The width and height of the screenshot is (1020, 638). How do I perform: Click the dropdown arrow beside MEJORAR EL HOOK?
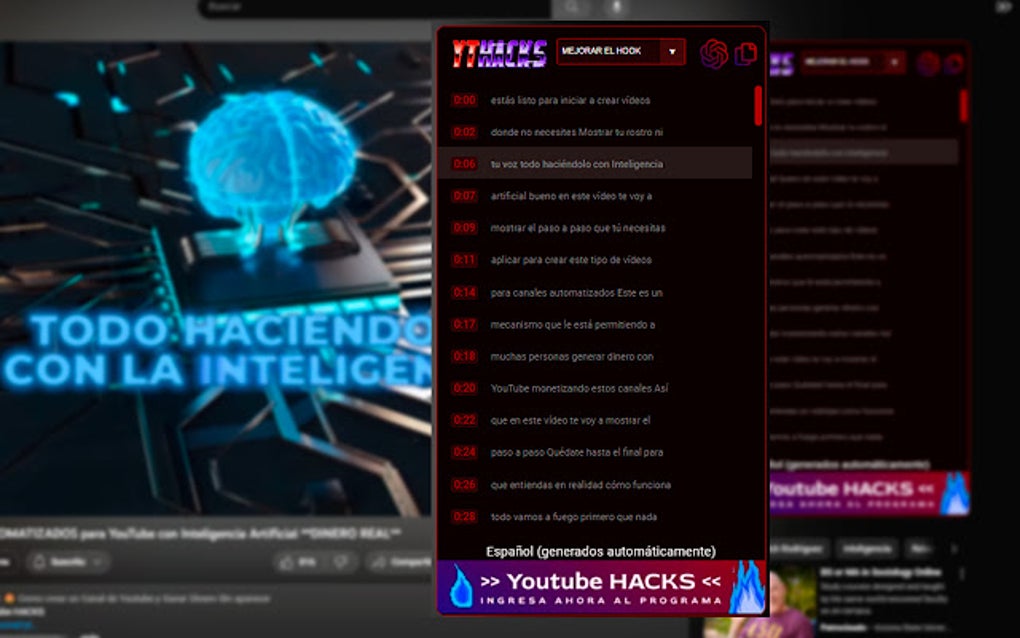click(672, 51)
